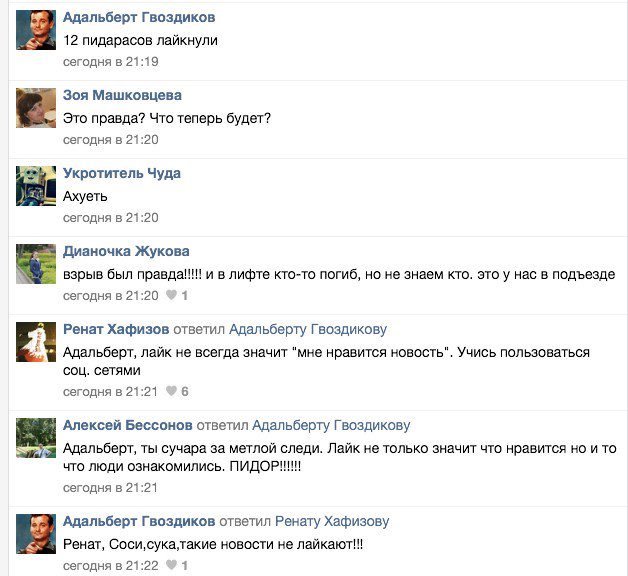Click Ренат Хафизов's author name link
Image resolution: width=628 pixels, height=576 pixels.
pos(116,329)
